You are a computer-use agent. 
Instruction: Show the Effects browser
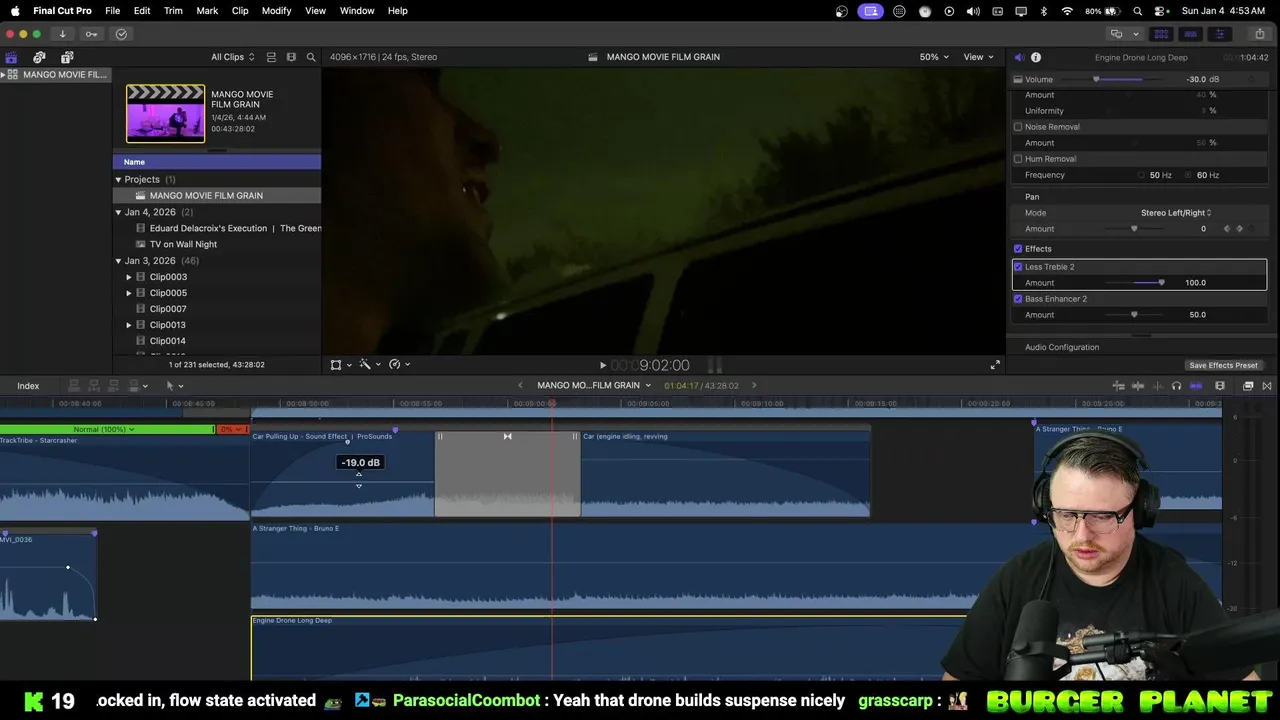(x=1248, y=386)
